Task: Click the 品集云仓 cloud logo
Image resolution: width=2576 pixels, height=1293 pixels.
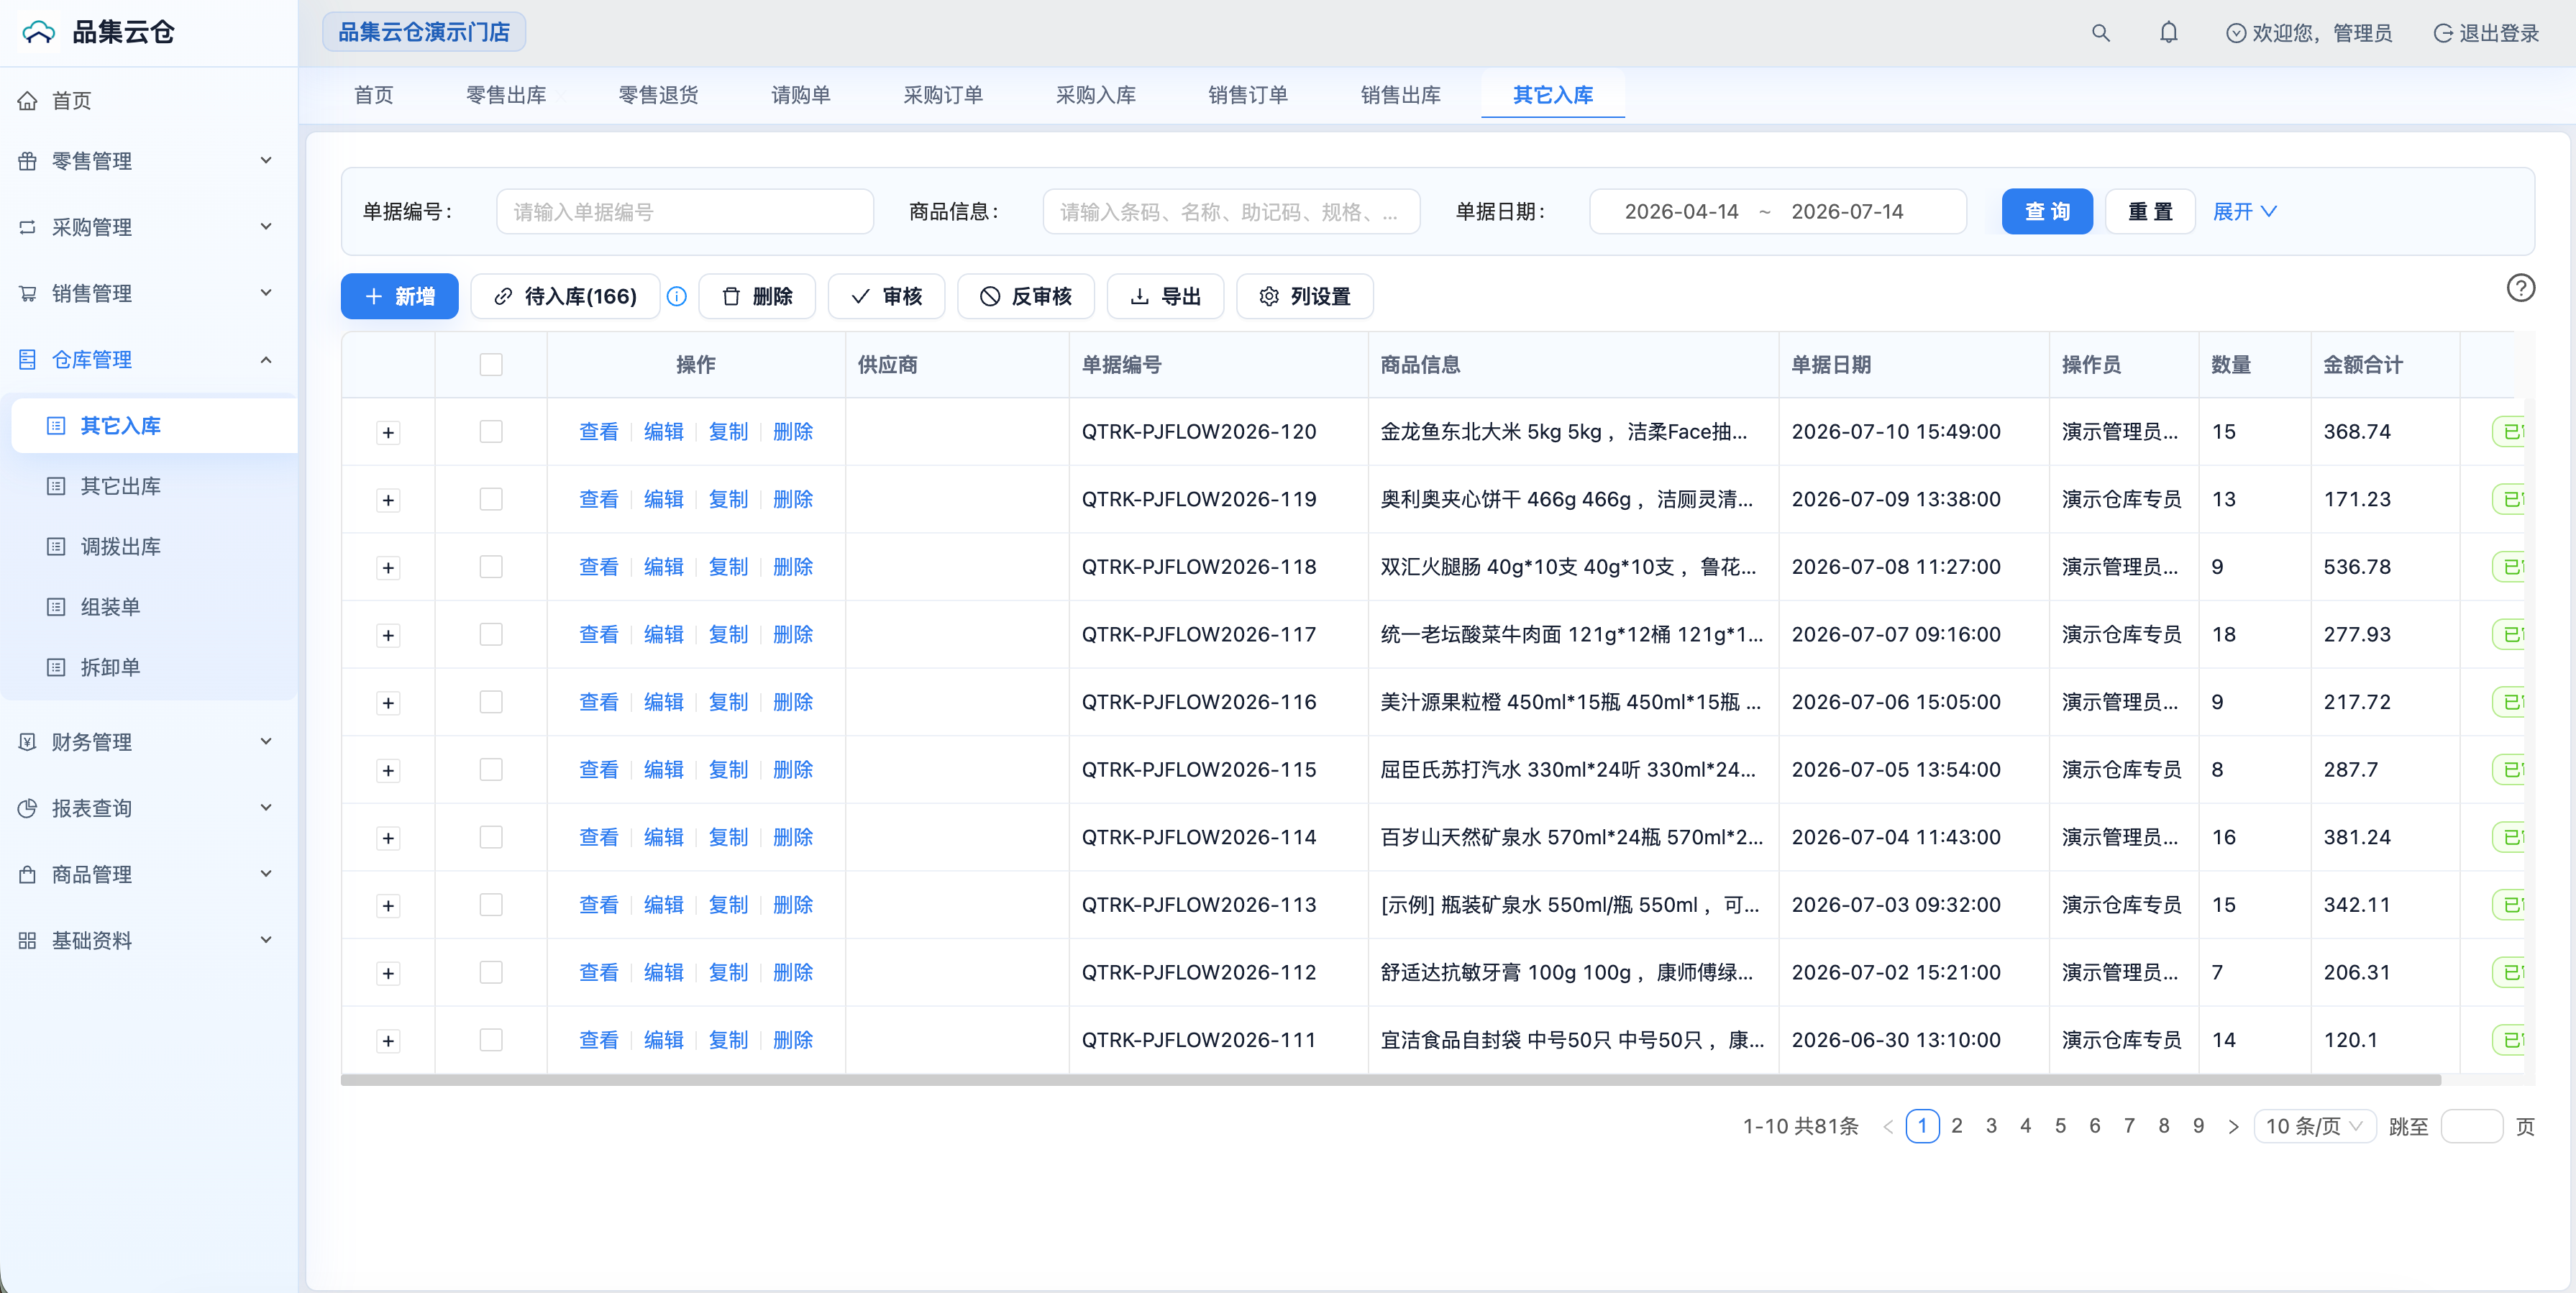Action: pos(39,32)
